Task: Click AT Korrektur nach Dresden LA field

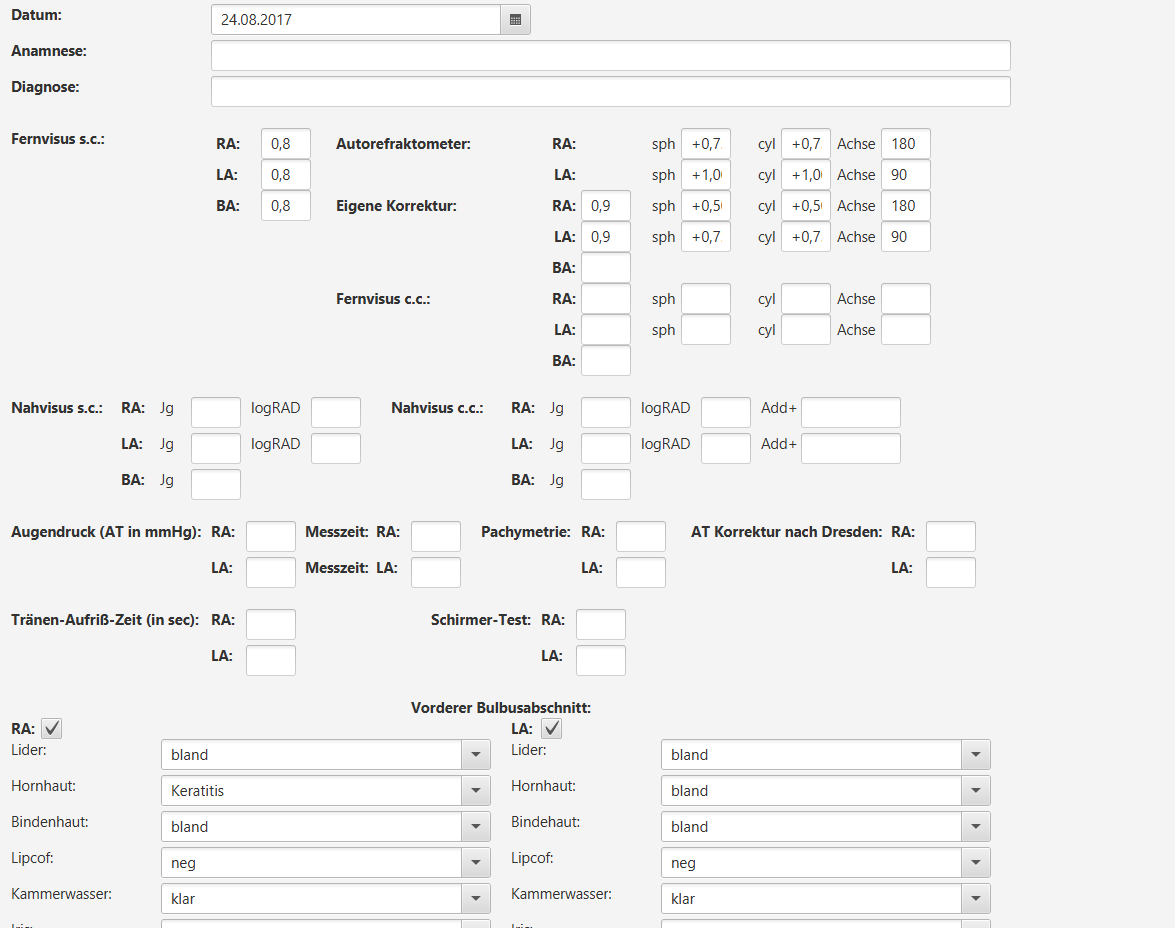Action: [951, 573]
